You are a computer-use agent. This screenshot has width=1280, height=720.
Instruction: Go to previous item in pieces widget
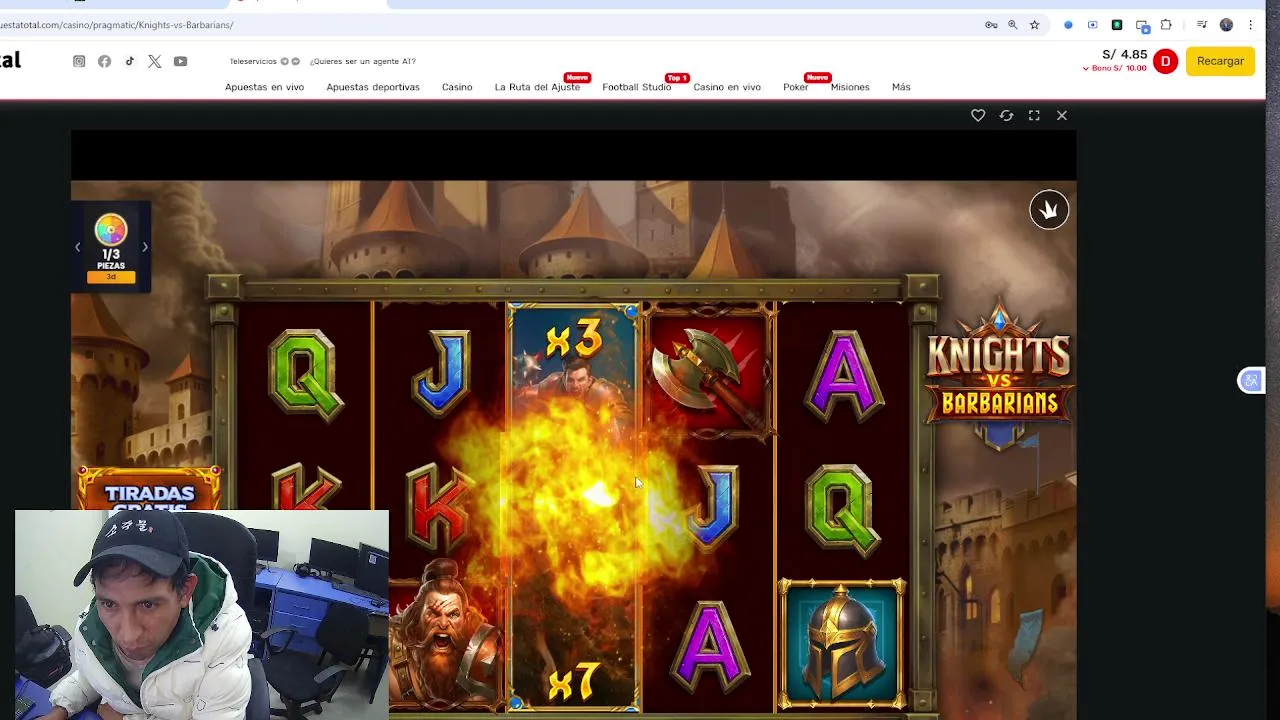(78, 247)
